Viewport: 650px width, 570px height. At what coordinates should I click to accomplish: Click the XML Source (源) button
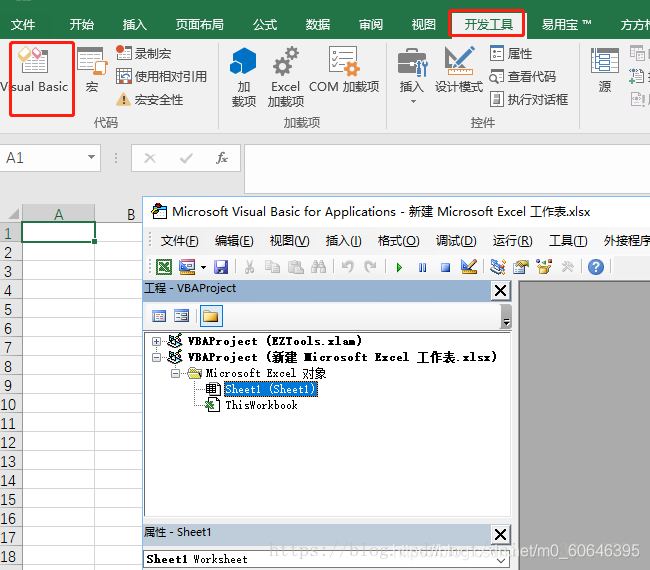pyautogui.click(x=605, y=70)
